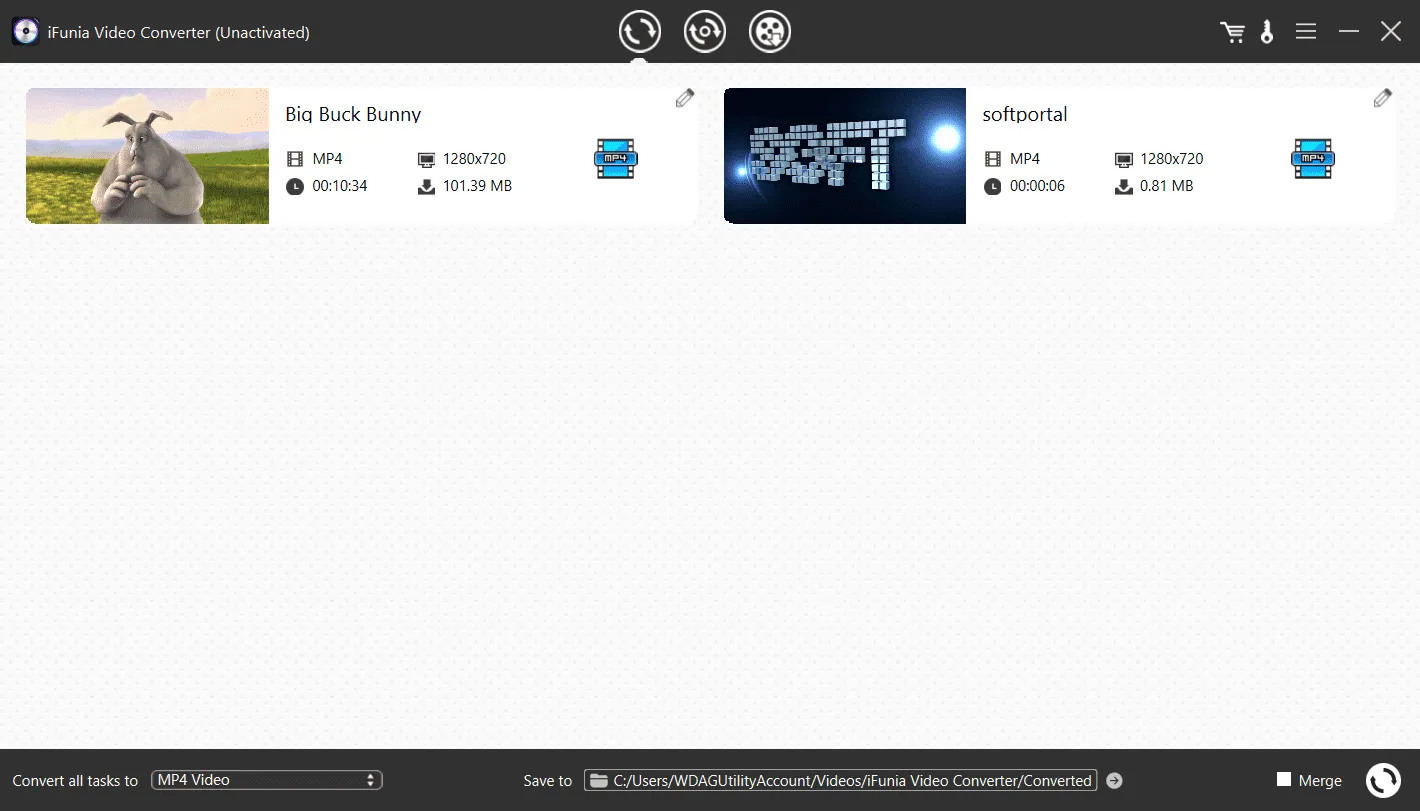
Task: Edit the Big Buck Bunny video
Action: pos(684,98)
